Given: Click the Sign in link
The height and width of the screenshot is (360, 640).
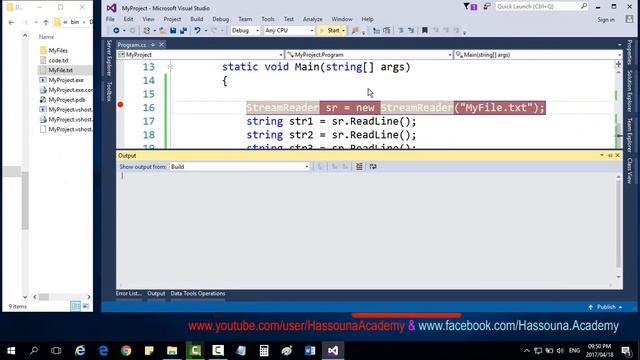Looking at the screenshot, I should pyautogui.click(x=606, y=20).
